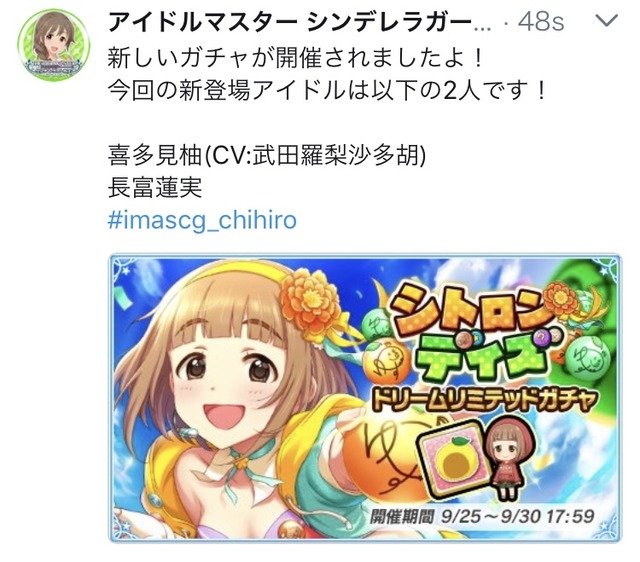Select the 新しいガチャが開催されましたよ！ tweet line

(295, 57)
